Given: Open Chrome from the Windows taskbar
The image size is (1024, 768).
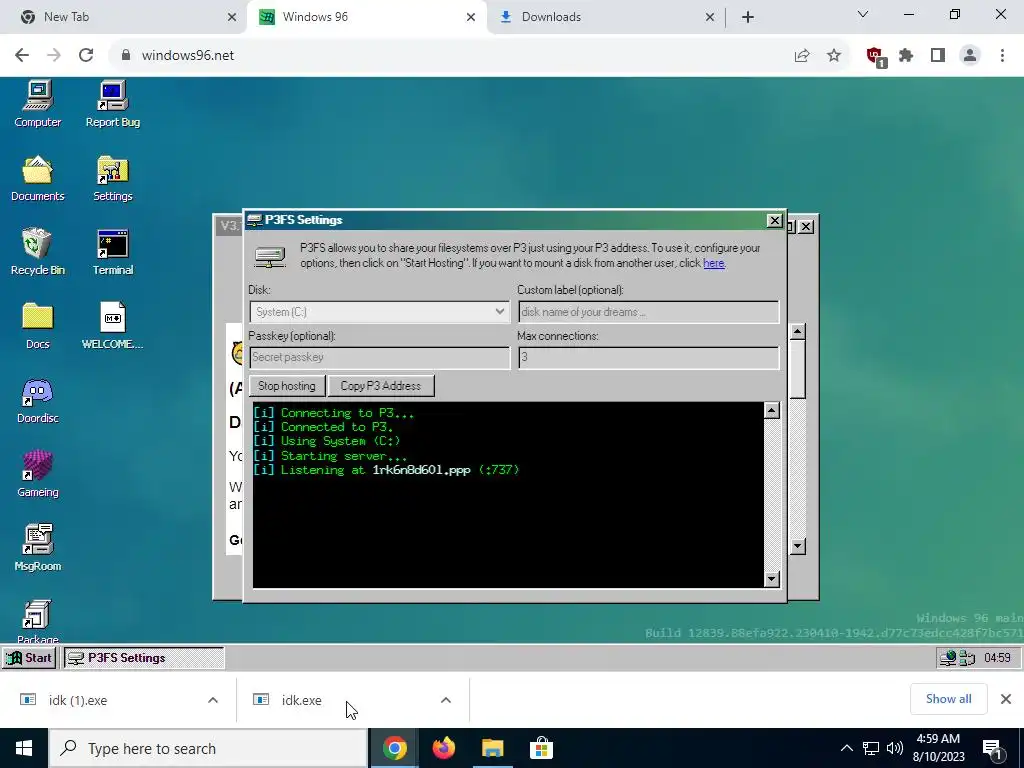Looking at the screenshot, I should [x=394, y=748].
